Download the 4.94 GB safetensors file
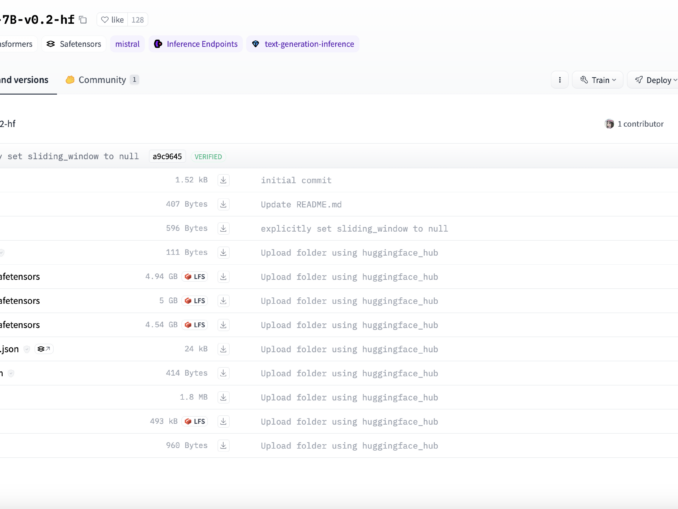Screen dimensions: 678x509 click(223, 277)
